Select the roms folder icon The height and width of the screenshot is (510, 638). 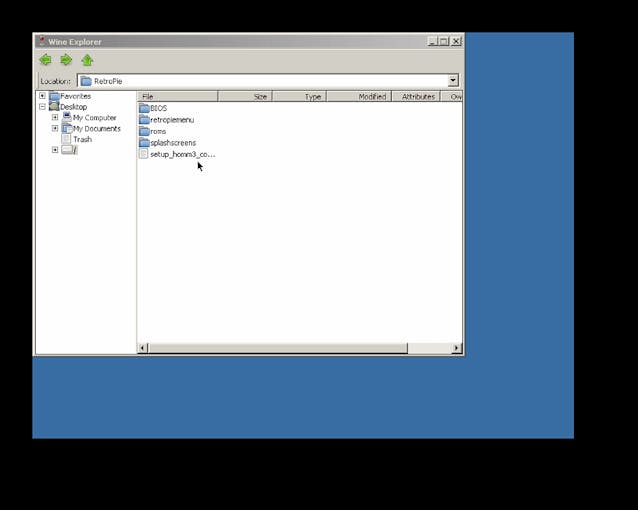point(144,131)
